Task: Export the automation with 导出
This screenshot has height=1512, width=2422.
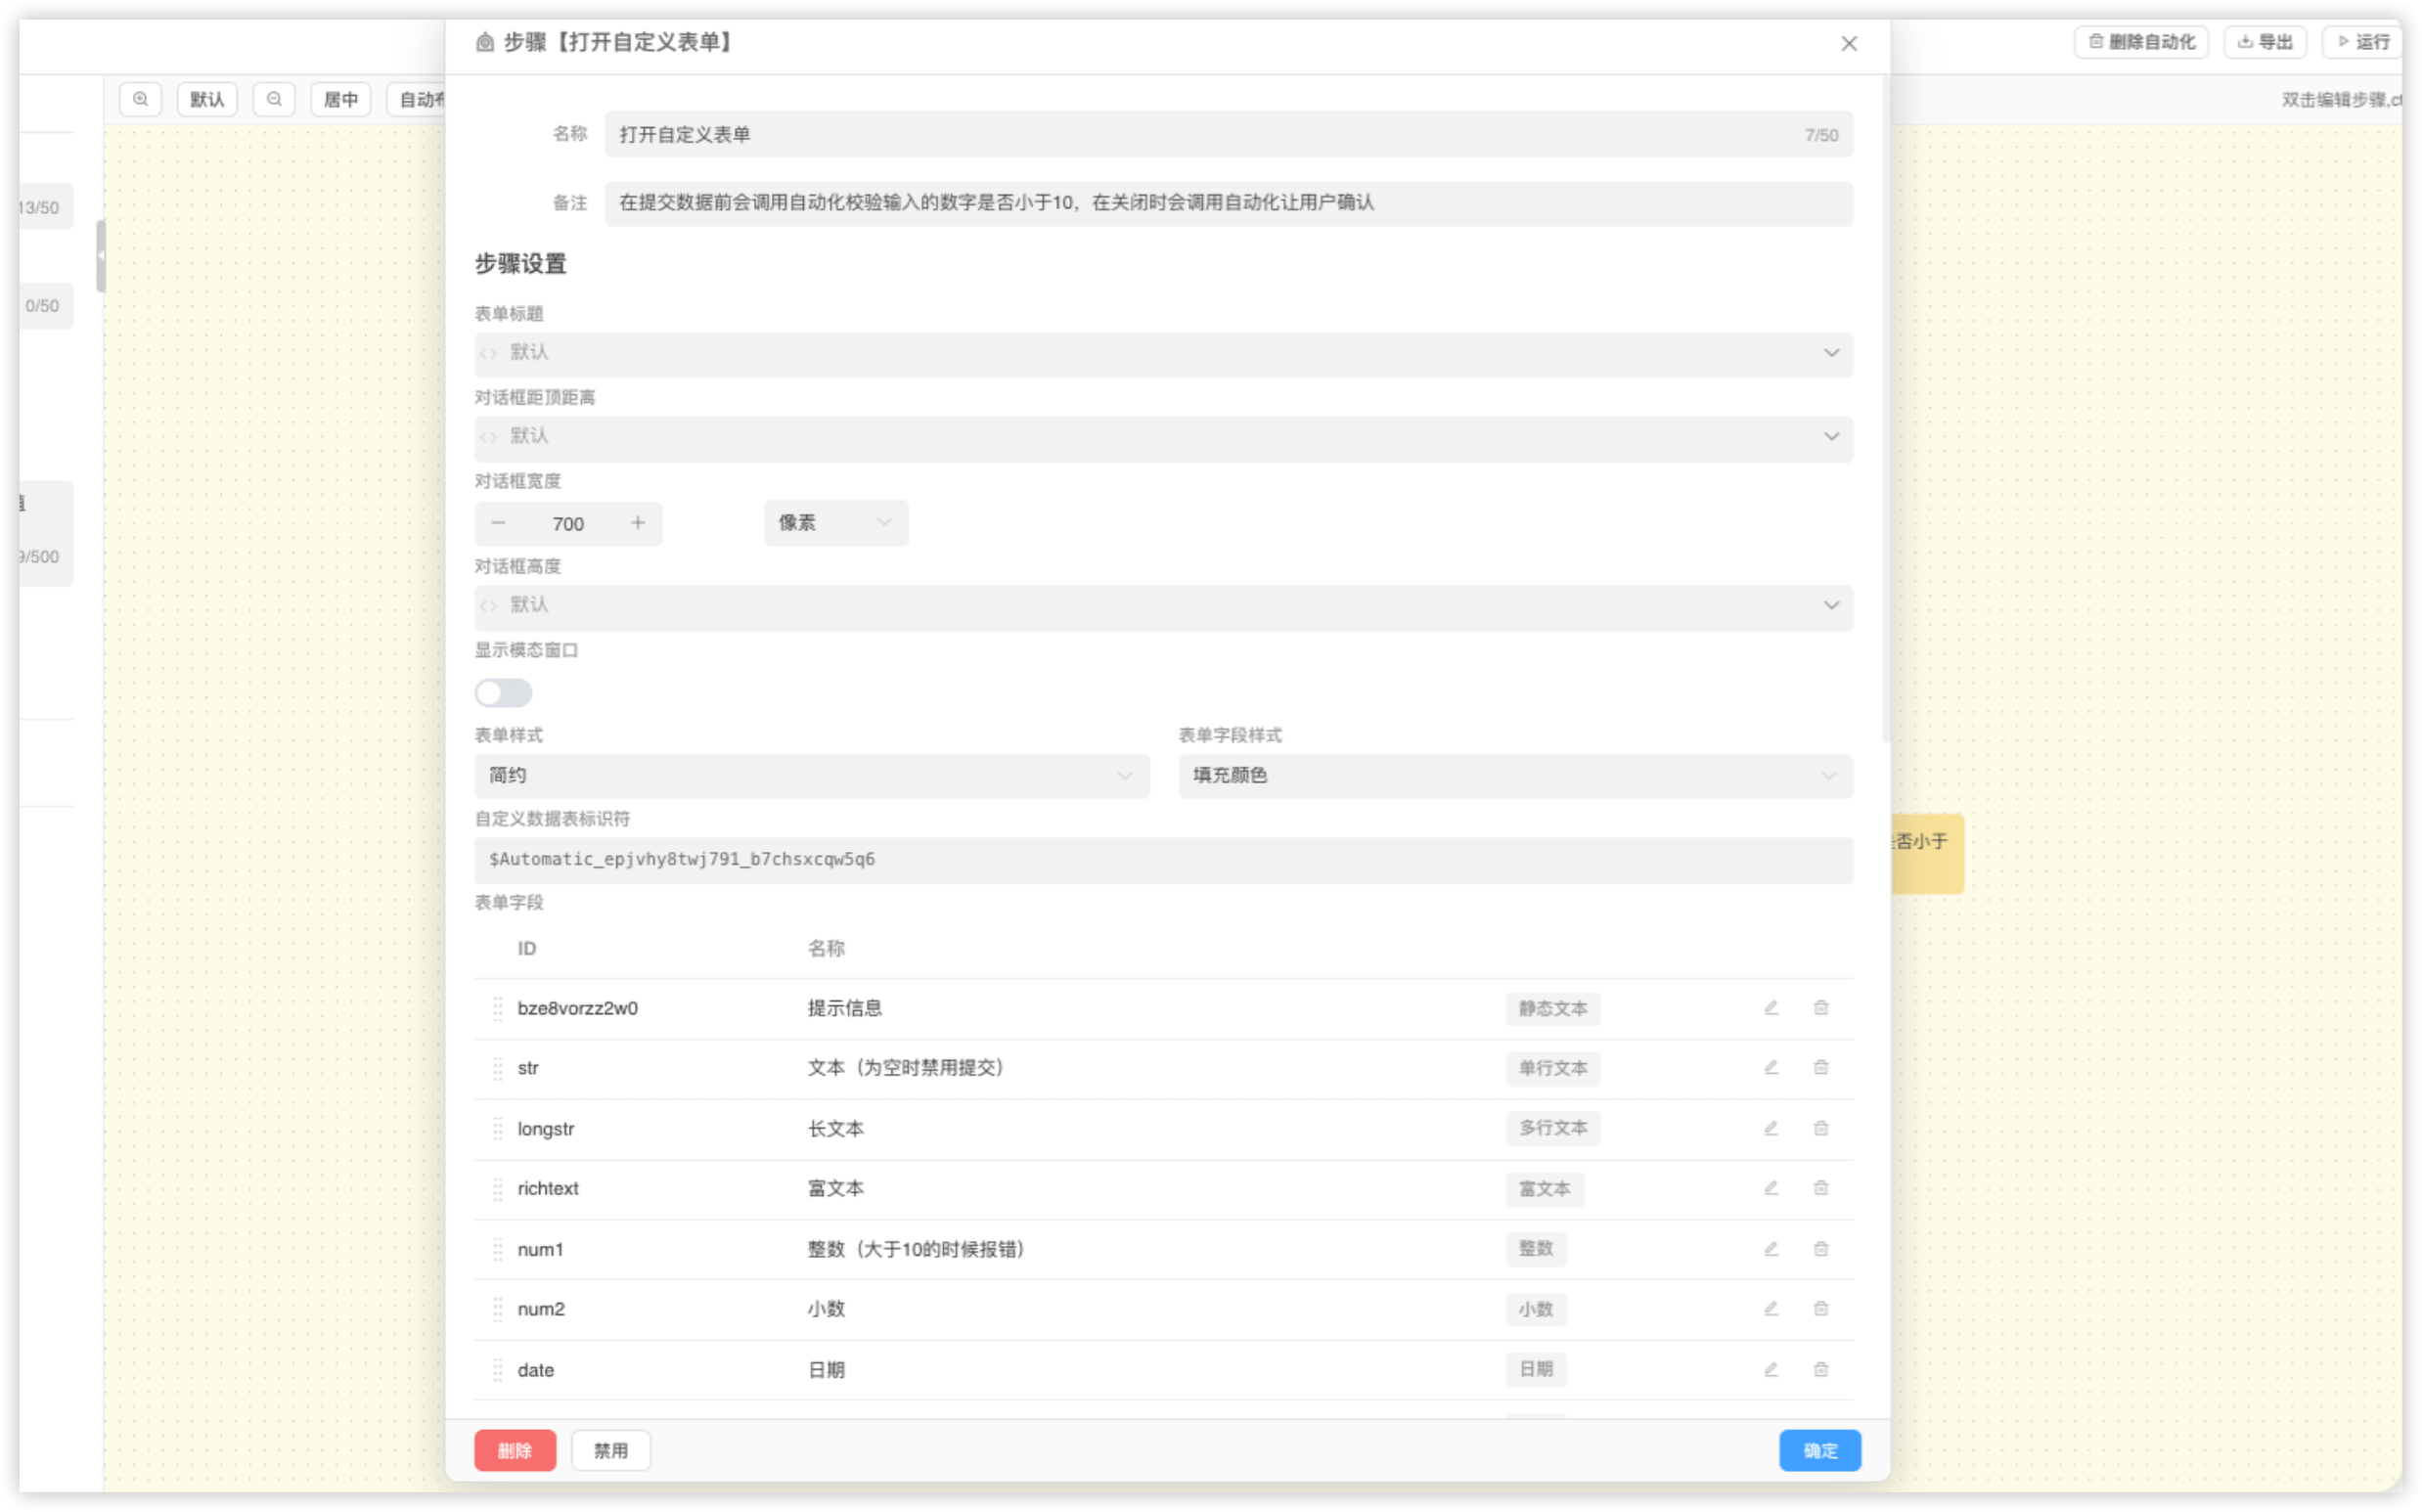Action: (2265, 42)
